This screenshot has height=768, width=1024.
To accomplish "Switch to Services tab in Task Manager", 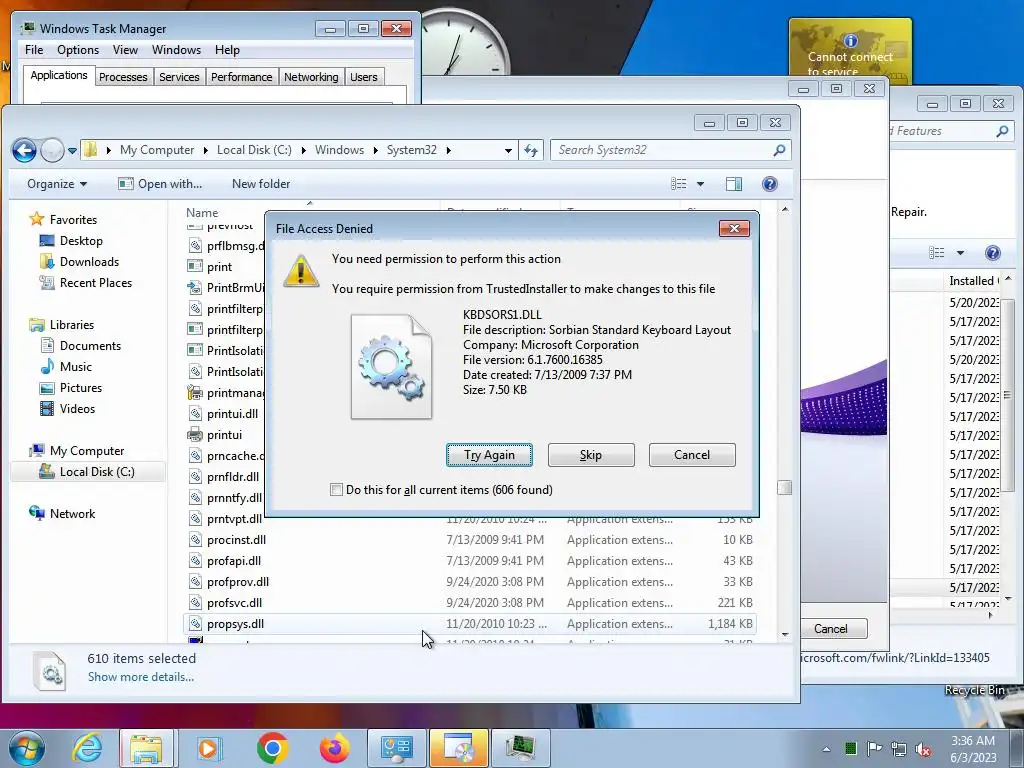I will pos(179,77).
